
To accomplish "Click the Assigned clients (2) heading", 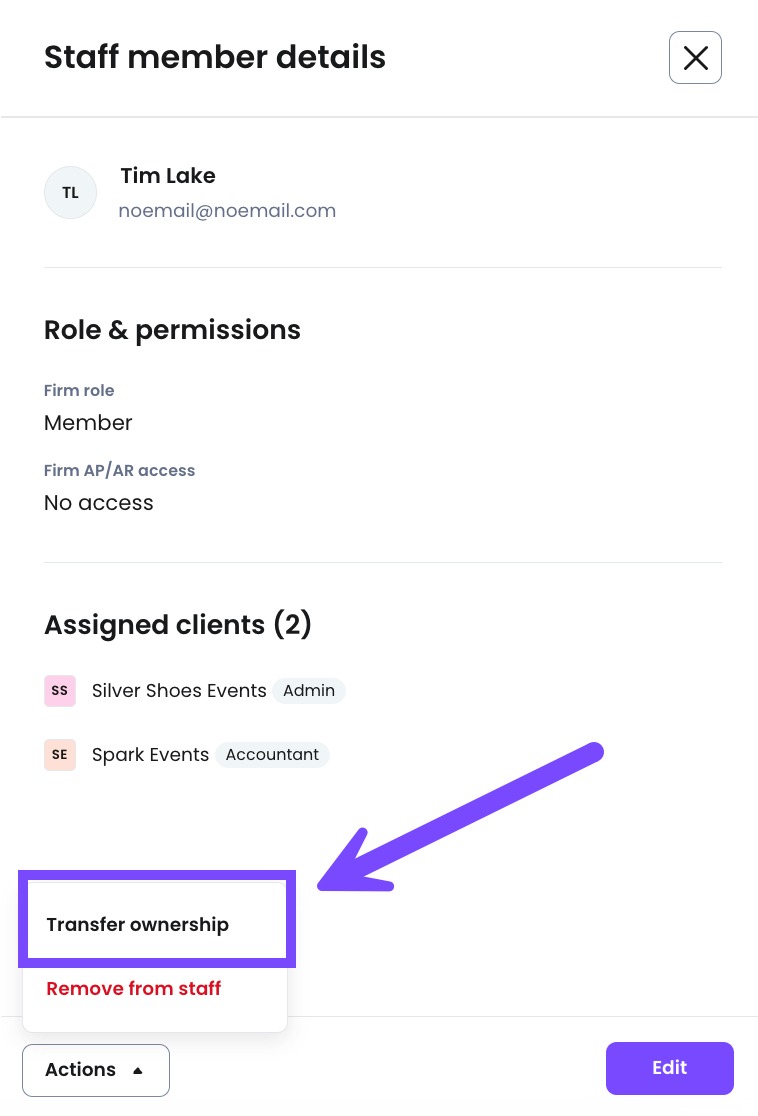I will click(x=178, y=624).
